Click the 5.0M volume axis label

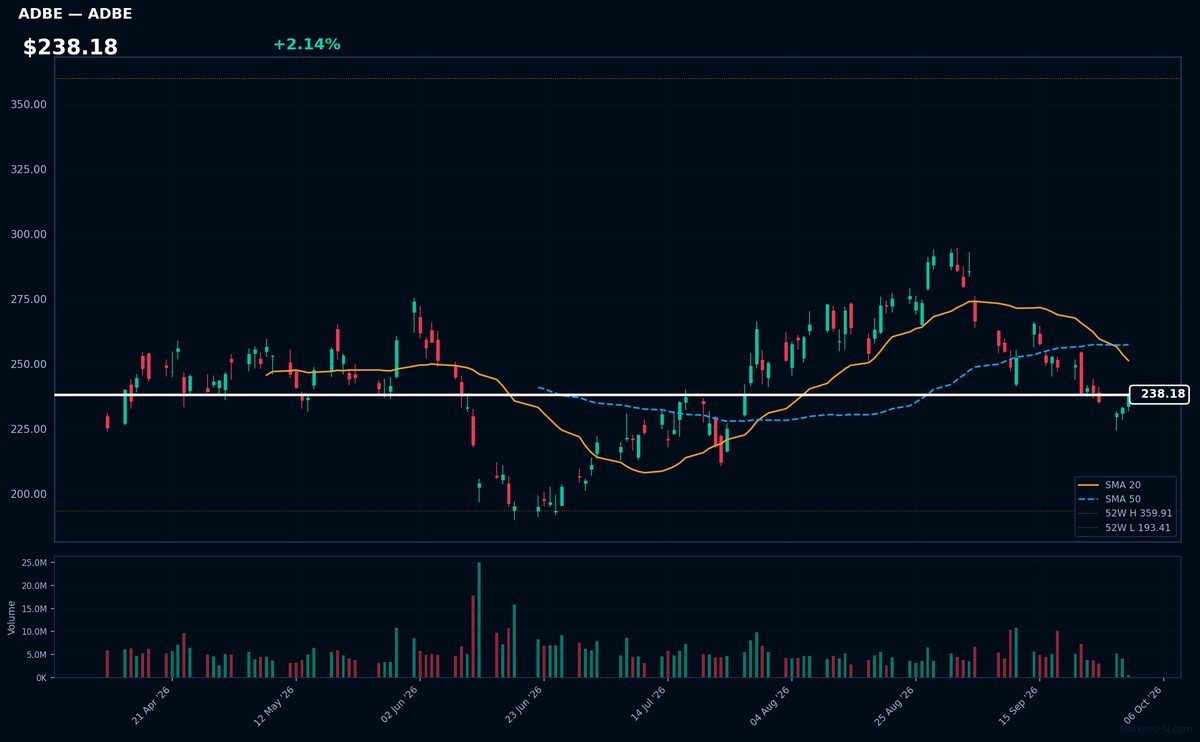pyautogui.click(x=36, y=655)
